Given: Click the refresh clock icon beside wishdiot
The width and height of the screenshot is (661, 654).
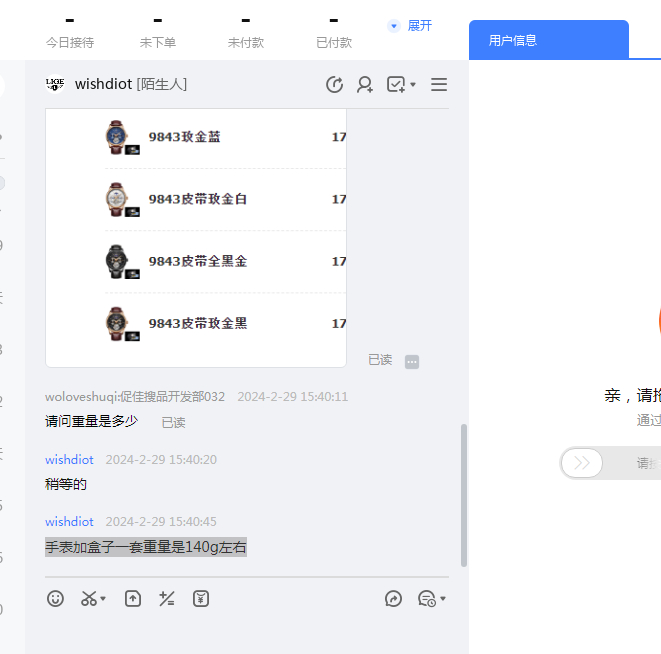Looking at the screenshot, I should click(335, 85).
